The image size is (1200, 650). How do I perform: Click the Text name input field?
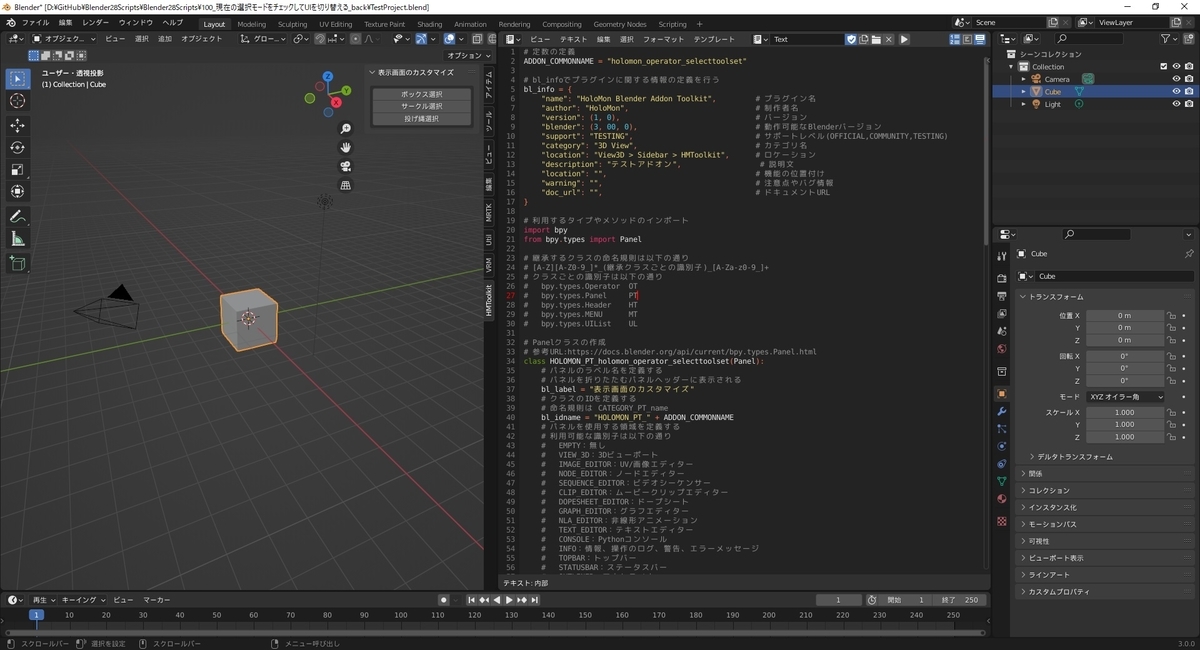point(808,39)
